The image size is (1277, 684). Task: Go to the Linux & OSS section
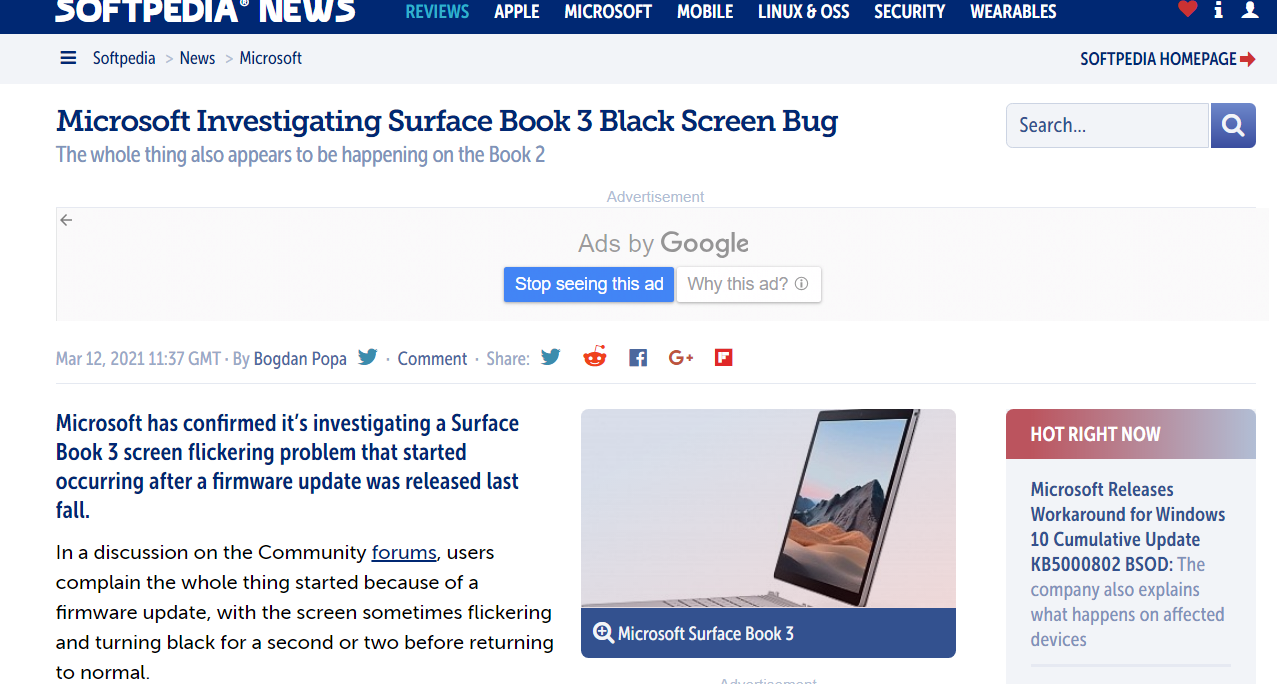[x=803, y=12]
